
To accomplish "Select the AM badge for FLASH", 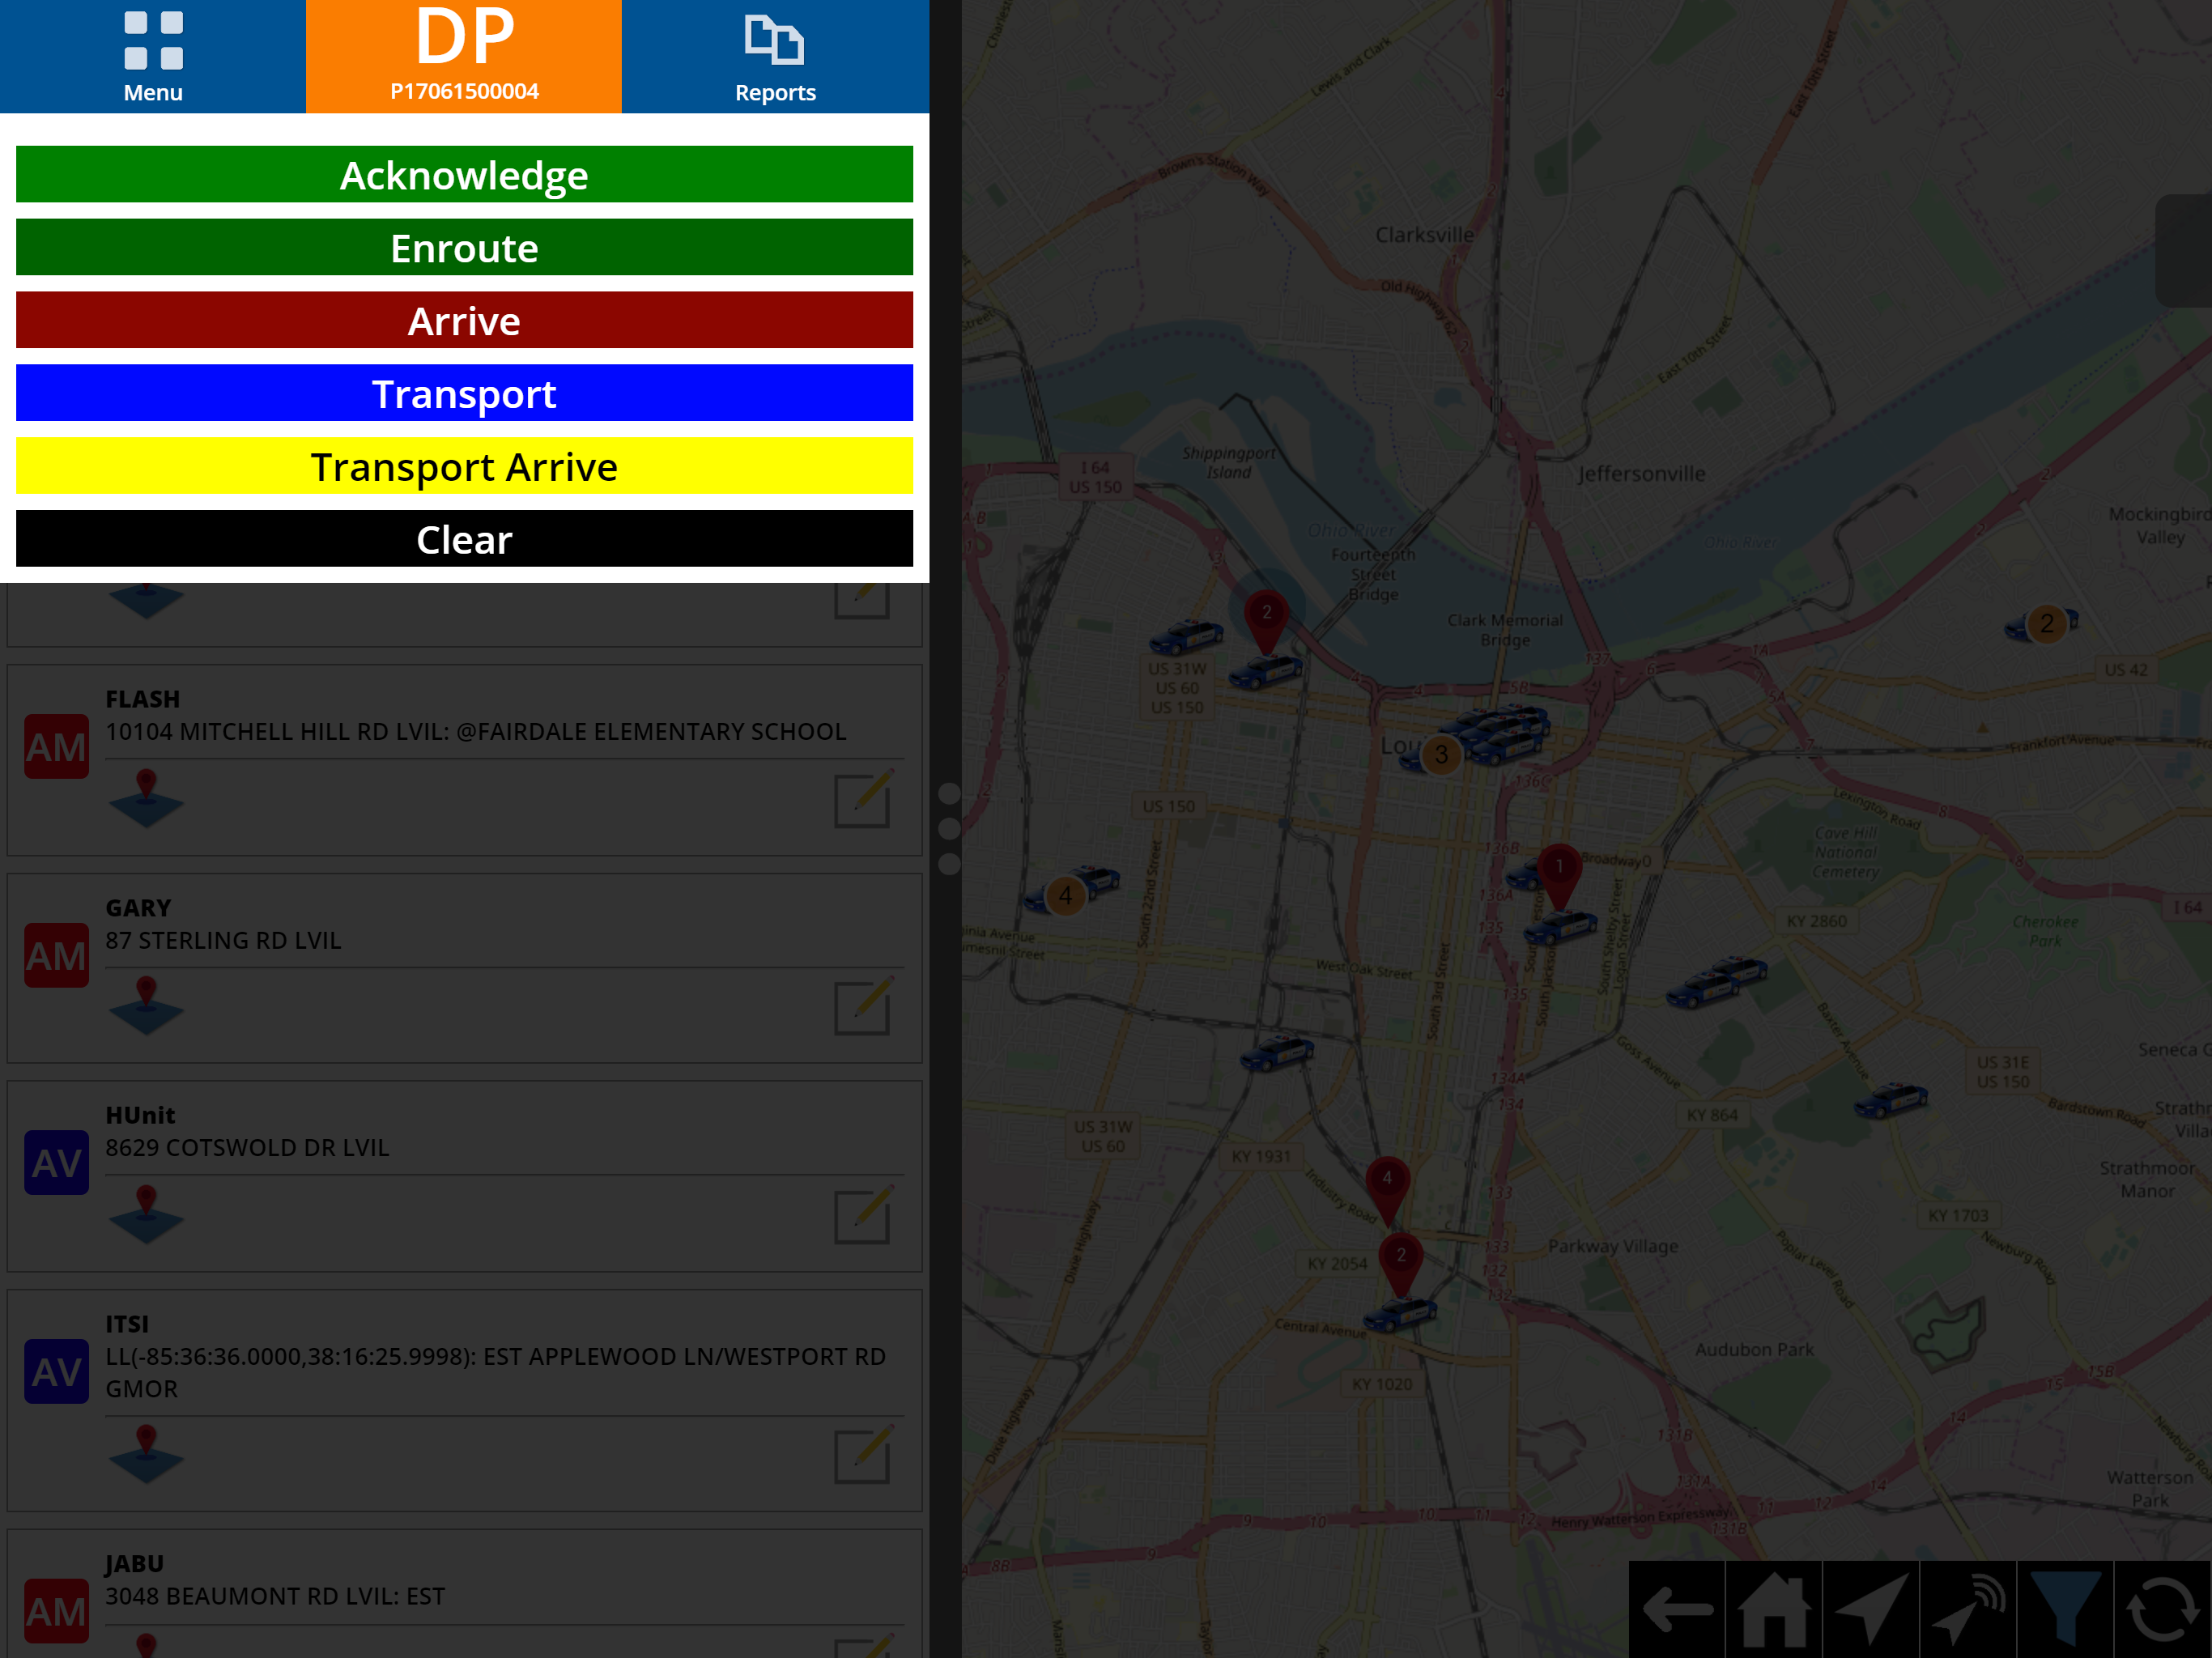I will [56, 747].
